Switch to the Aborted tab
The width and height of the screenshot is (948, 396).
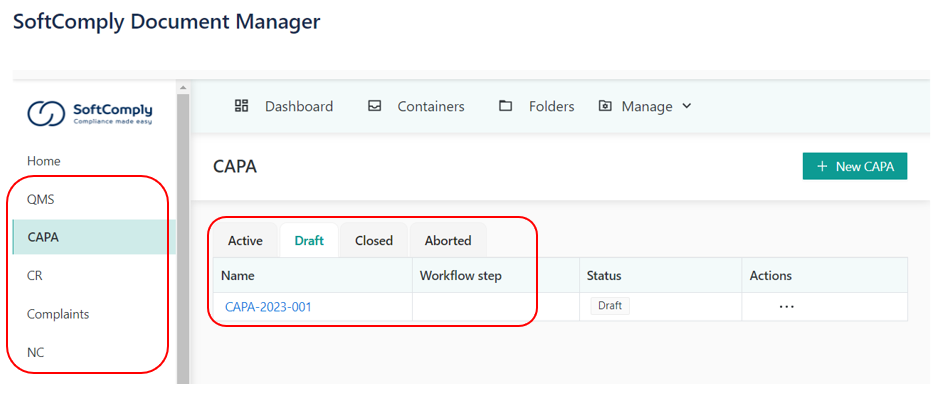point(448,241)
